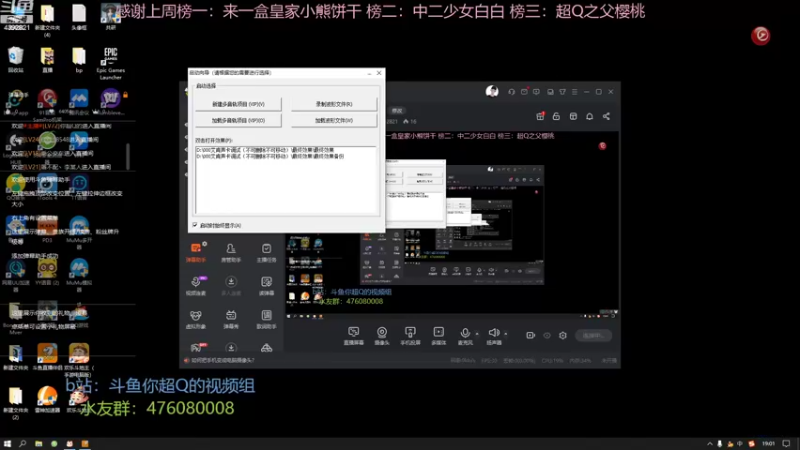Screen dimensions: 800x450
Task: Select first path entry ending 最终效果
Action: coord(265,150)
